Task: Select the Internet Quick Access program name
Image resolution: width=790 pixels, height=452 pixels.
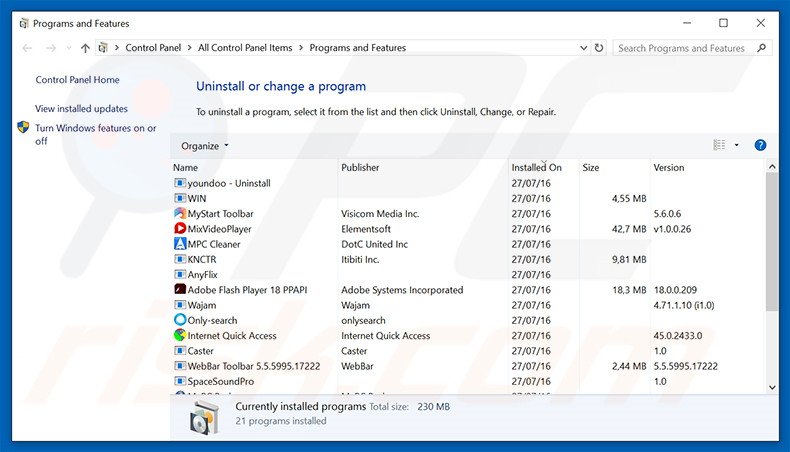Action: click(232, 336)
